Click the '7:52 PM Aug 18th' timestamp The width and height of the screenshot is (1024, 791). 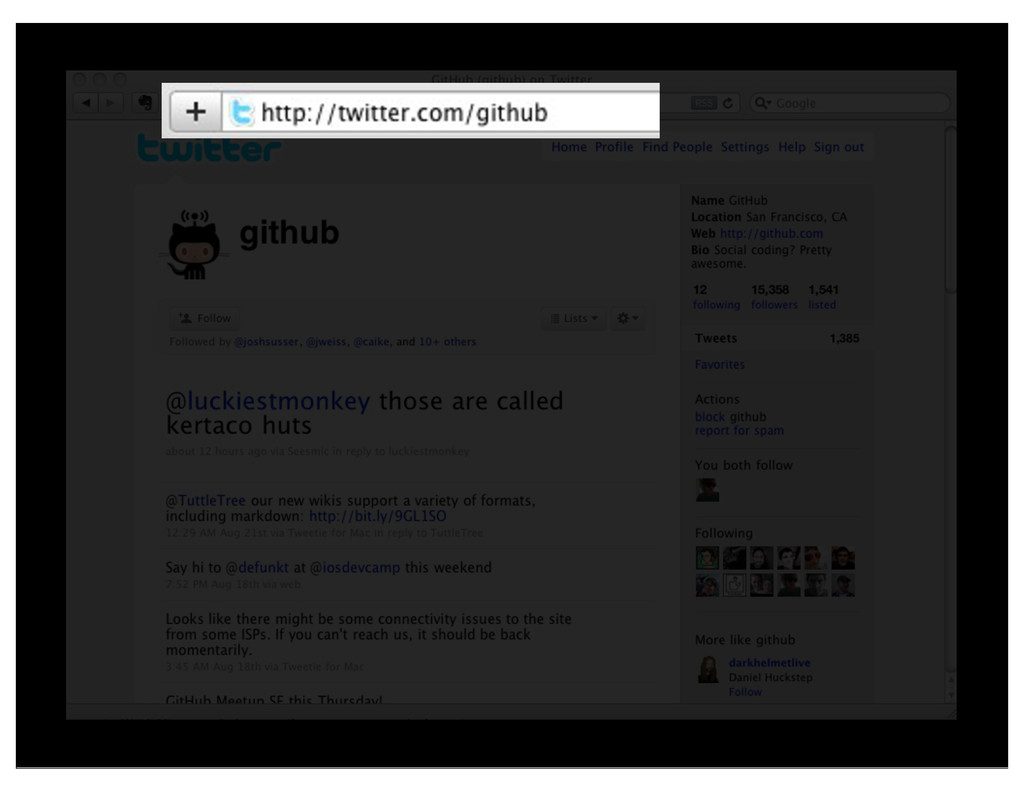tap(213, 584)
